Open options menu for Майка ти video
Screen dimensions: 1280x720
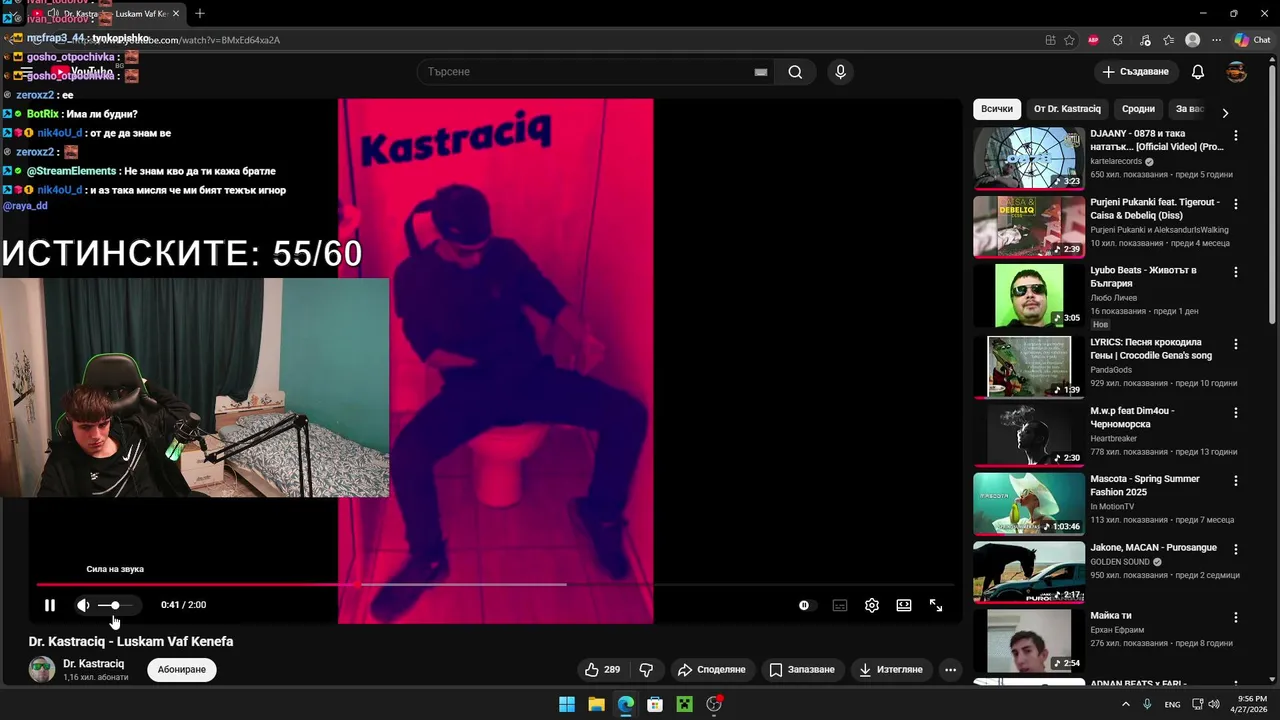pos(1236,617)
